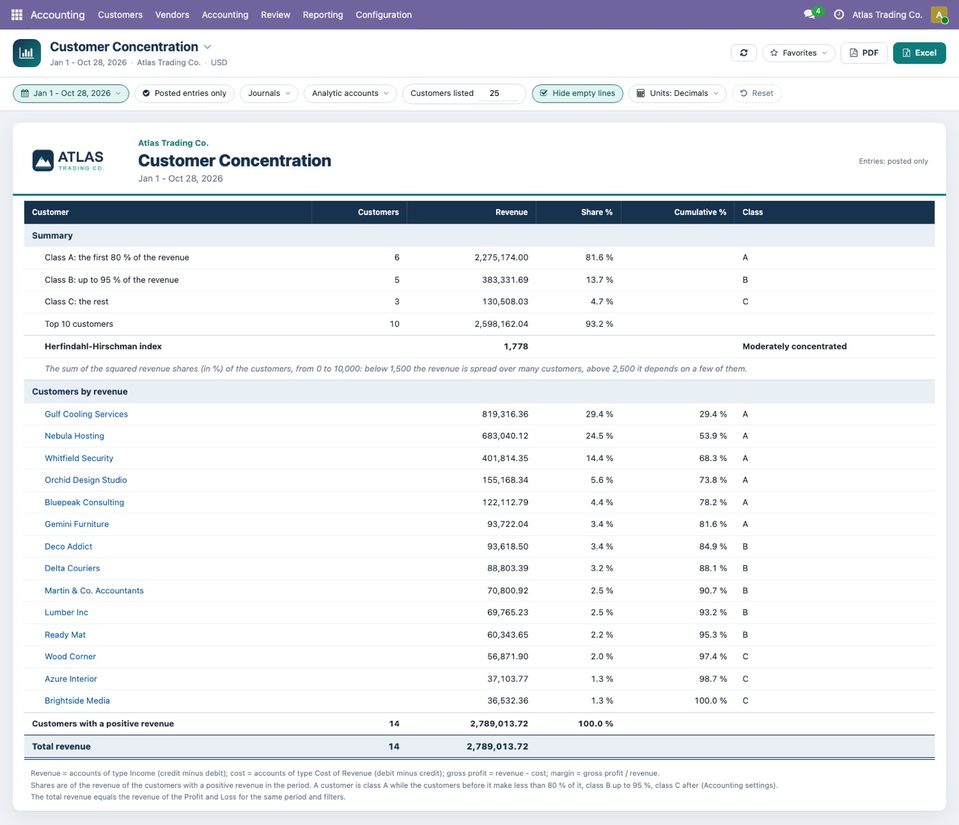This screenshot has height=825, width=959.
Task: Open the Nebula Hosting customer link
Action: (74, 436)
